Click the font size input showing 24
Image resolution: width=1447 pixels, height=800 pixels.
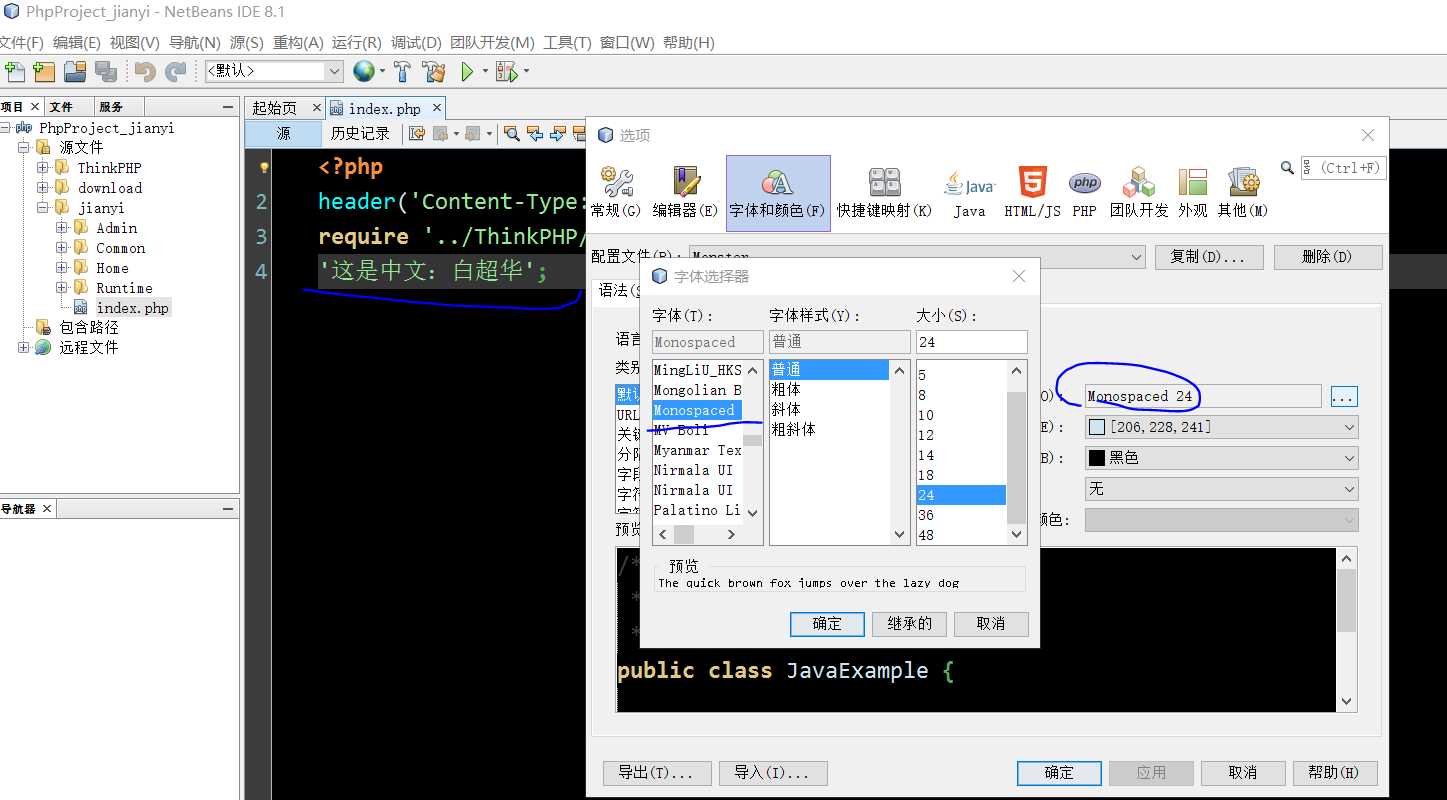coord(971,342)
